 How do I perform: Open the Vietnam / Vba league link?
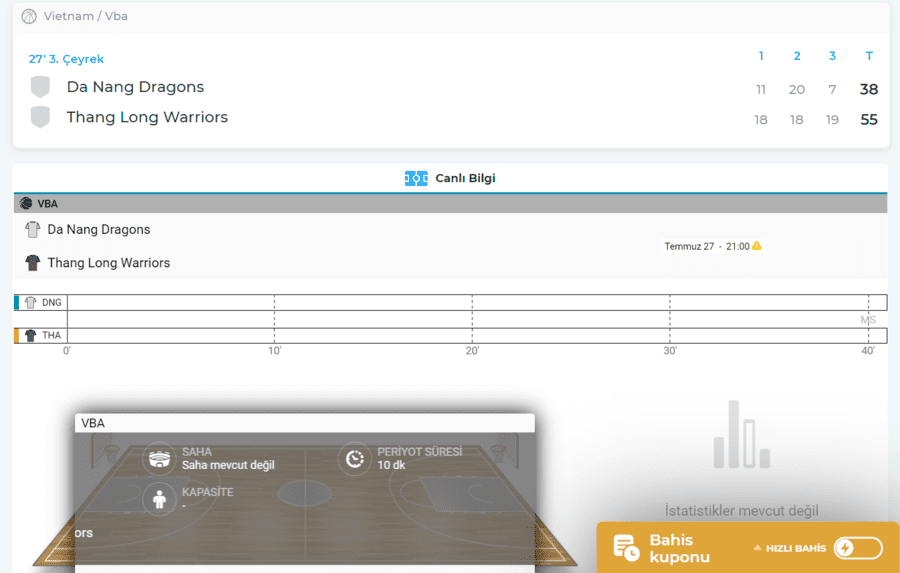(x=85, y=16)
